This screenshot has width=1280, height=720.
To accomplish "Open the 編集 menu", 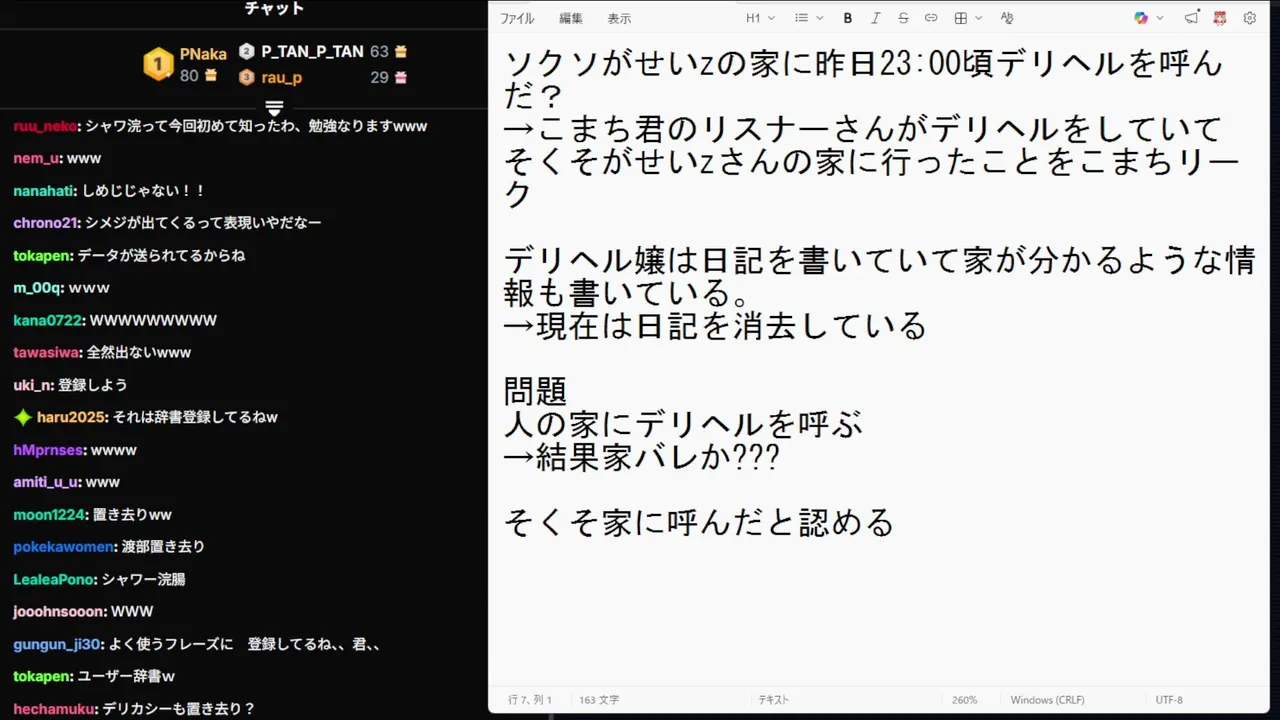I will pyautogui.click(x=571, y=18).
